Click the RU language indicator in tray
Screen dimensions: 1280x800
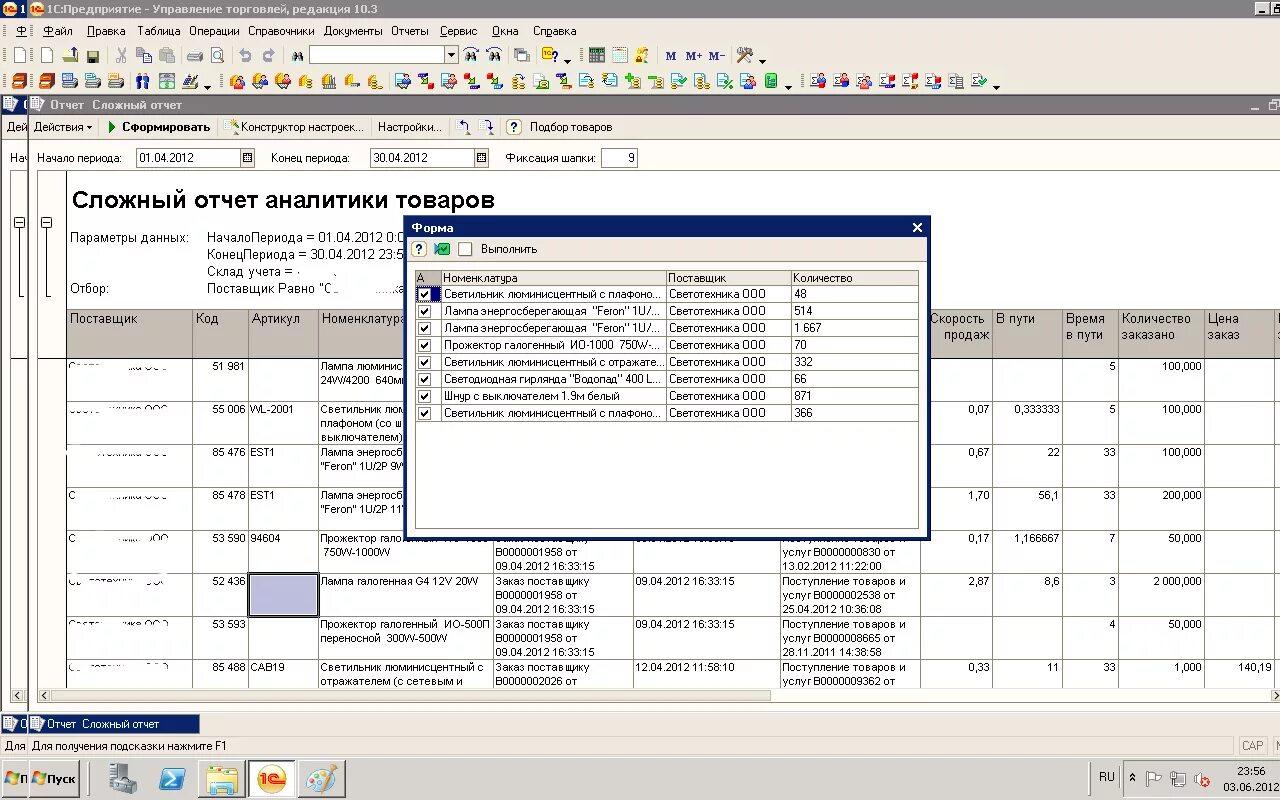coord(1106,777)
